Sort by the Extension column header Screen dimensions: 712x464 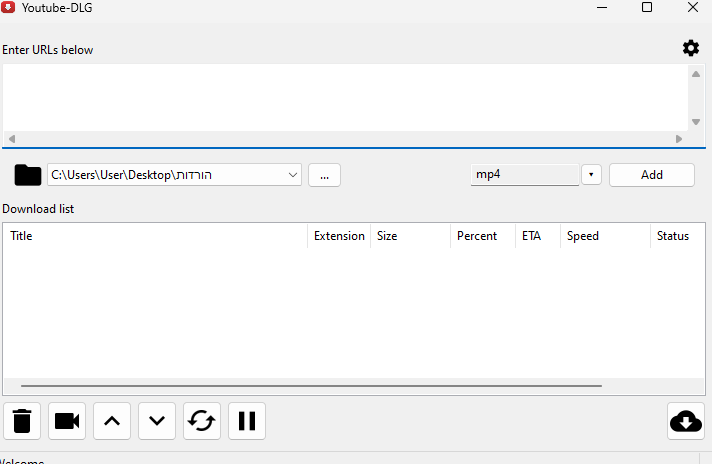pos(339,236)
